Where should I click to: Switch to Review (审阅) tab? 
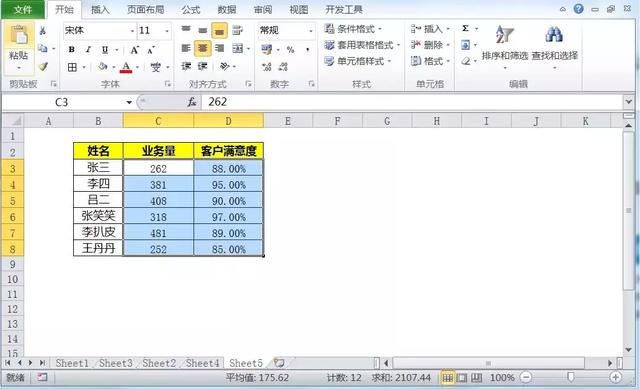point(263,9)
